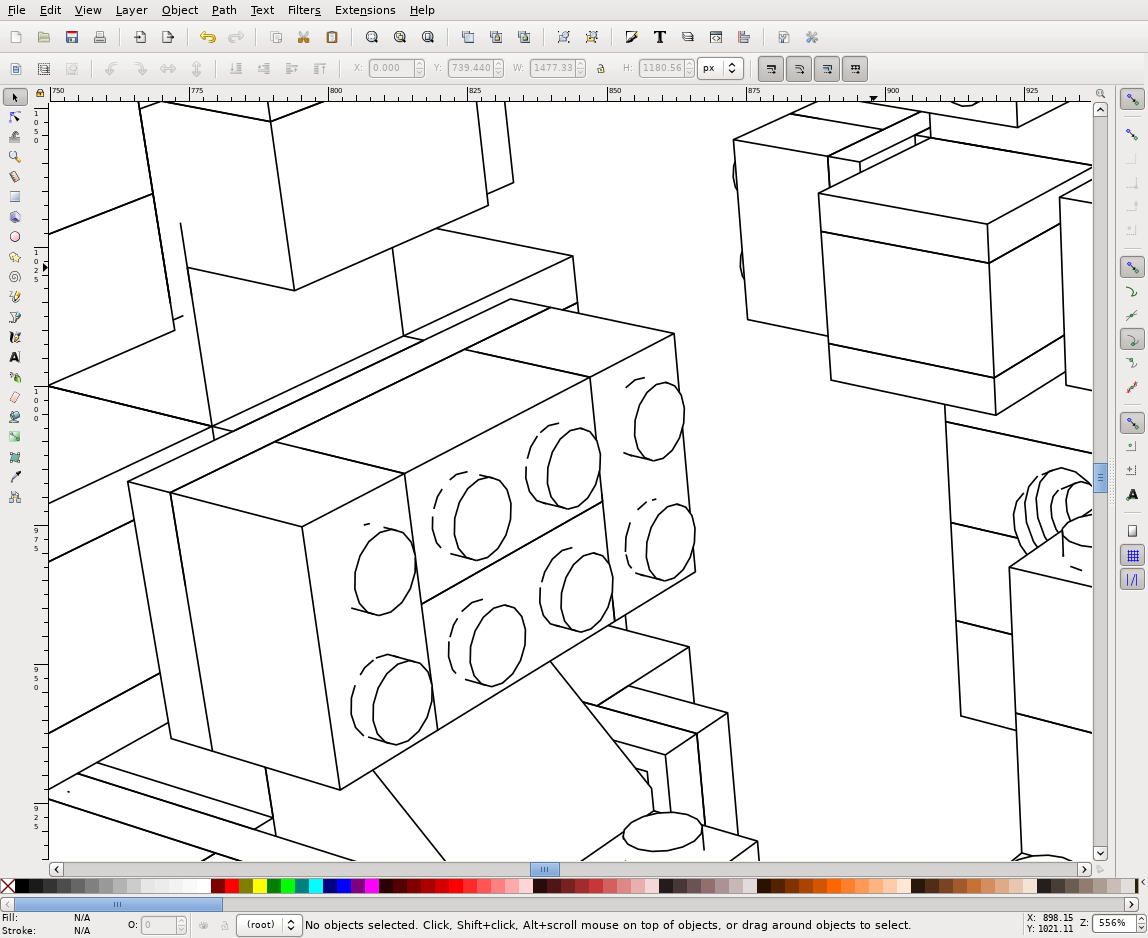Click the canvas scroll-left arrow
The image size is (1148, 938).
[56, 869]
